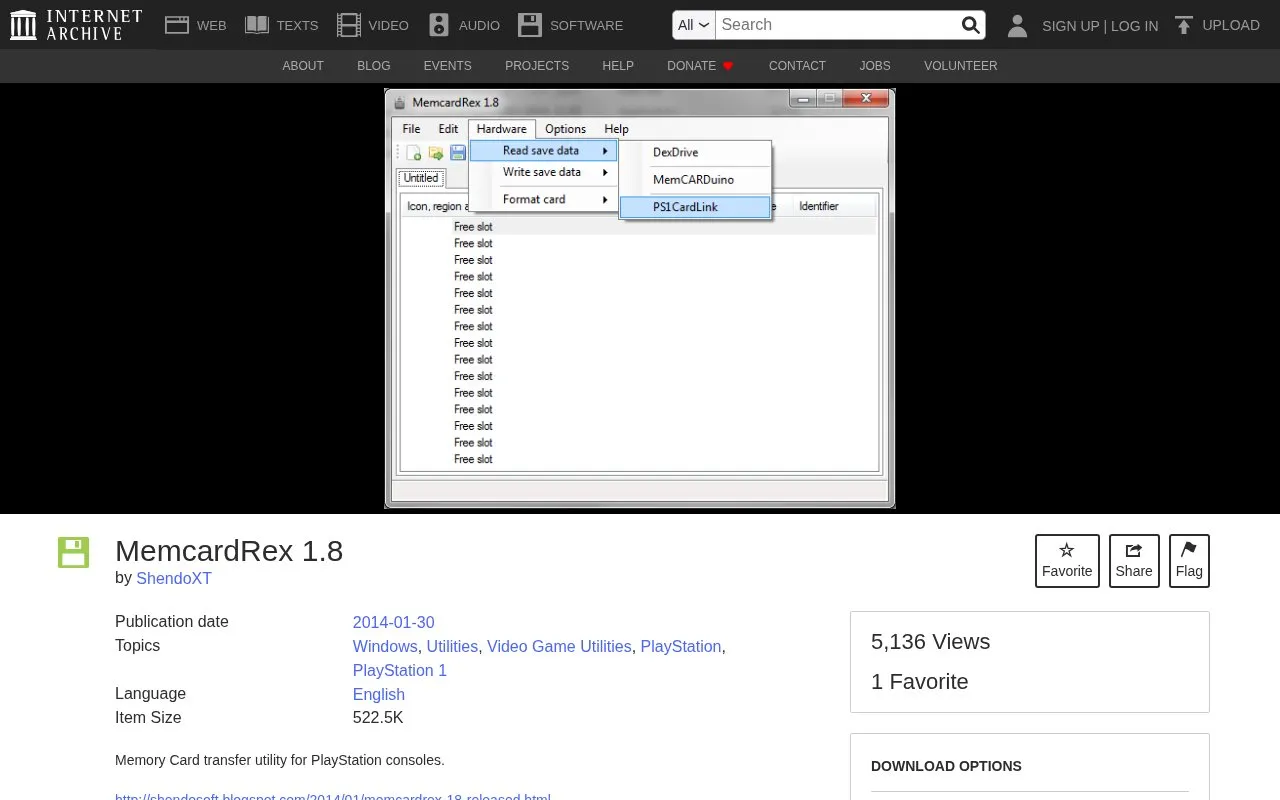Viewport: 1280px width, 800px height.
Task: Open the Utilities topic link
Action: 452,646
